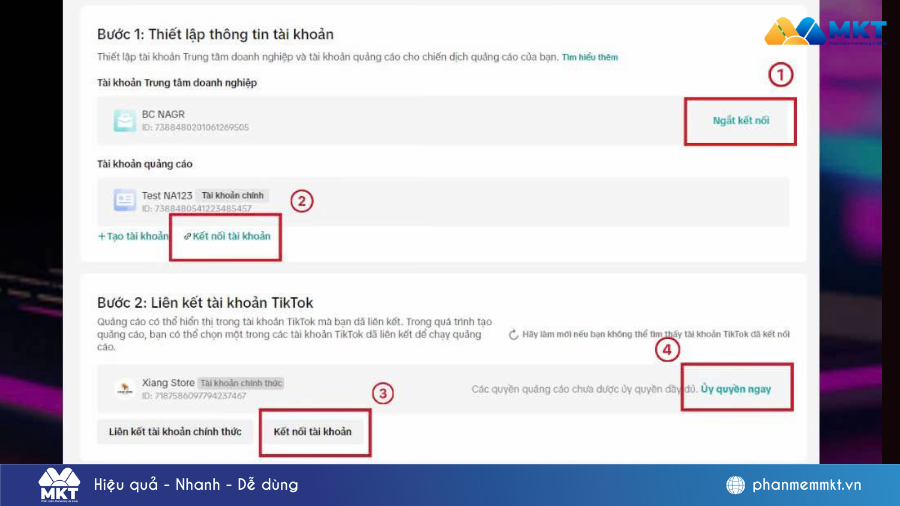Click Kết nối tài khoản button in step 2
This screenshot has width=900, height=506.
point(312,431)
